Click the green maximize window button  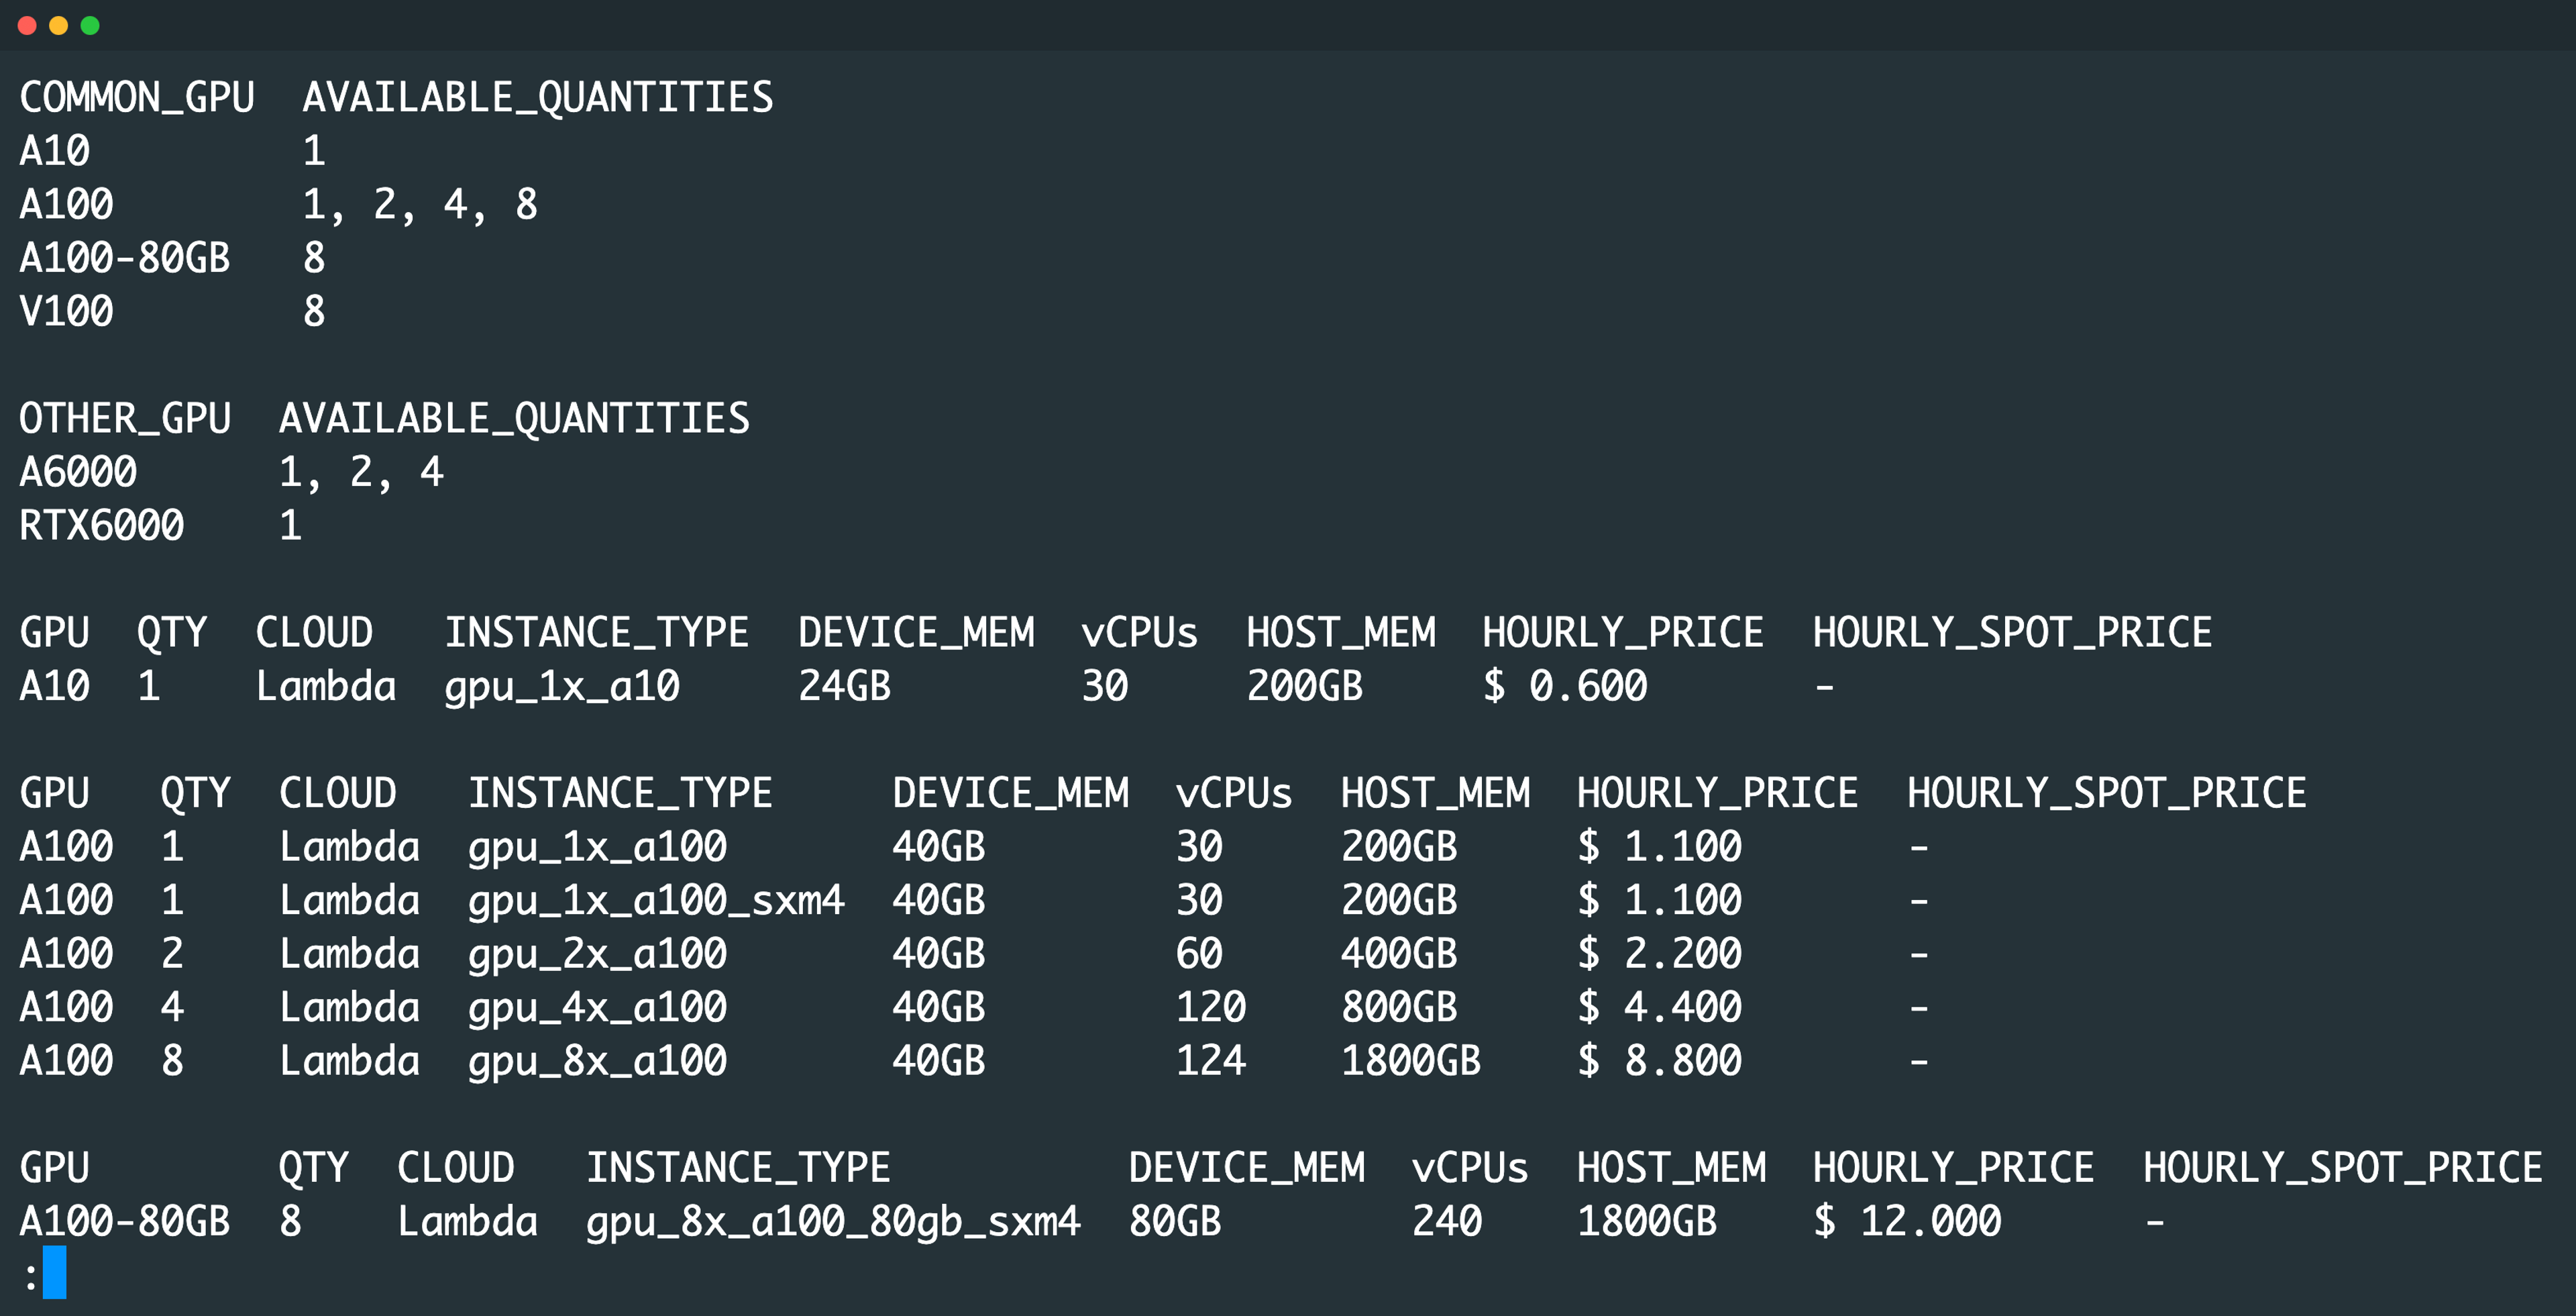click(x=90, y=26)
